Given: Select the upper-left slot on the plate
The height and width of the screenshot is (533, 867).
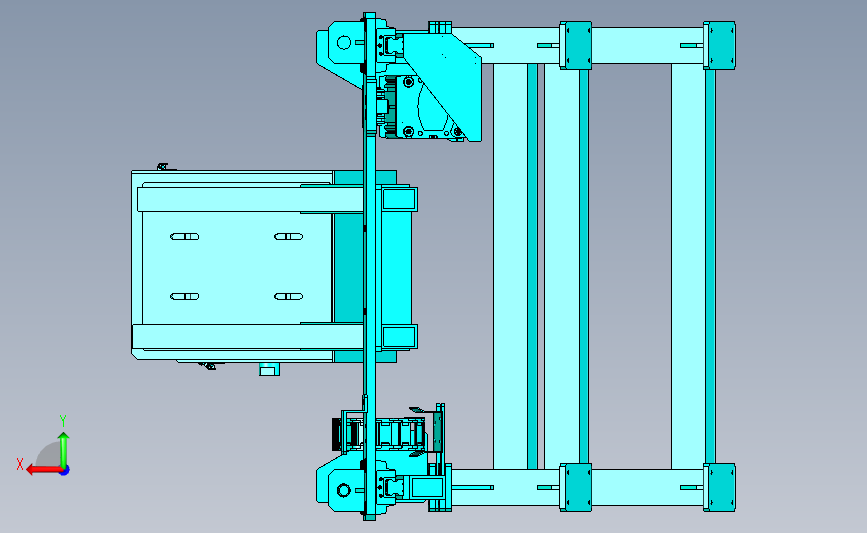Looking at the screenshot, I should 185,237.
